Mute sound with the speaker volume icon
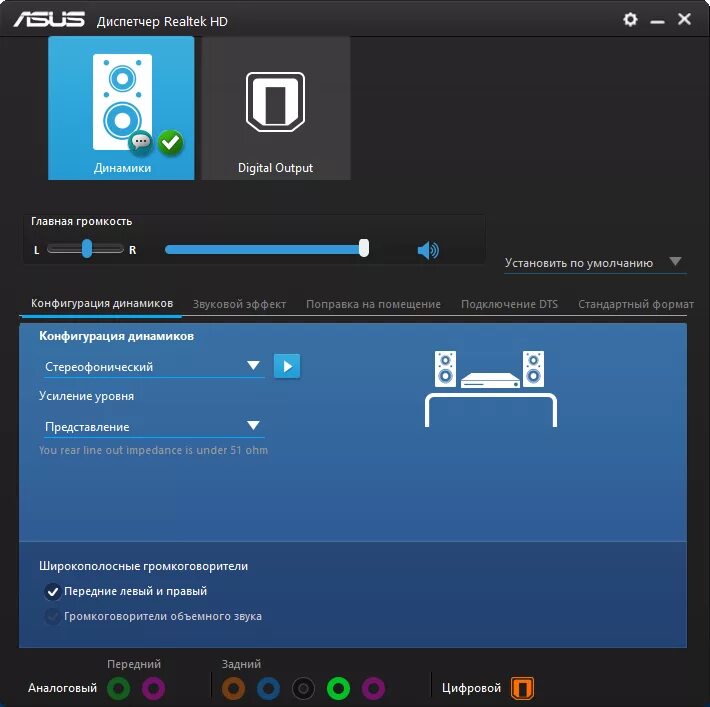 (x=428, y=250)
